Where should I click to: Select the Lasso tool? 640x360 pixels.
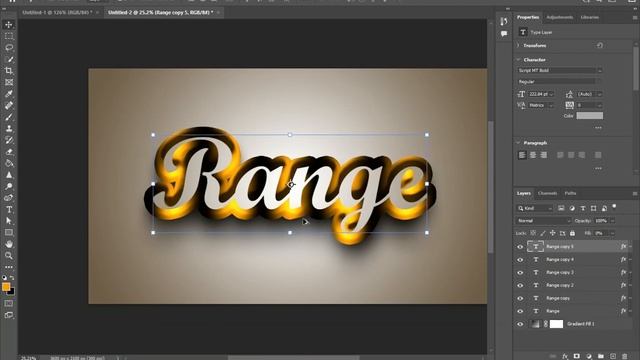coord(9,48)
